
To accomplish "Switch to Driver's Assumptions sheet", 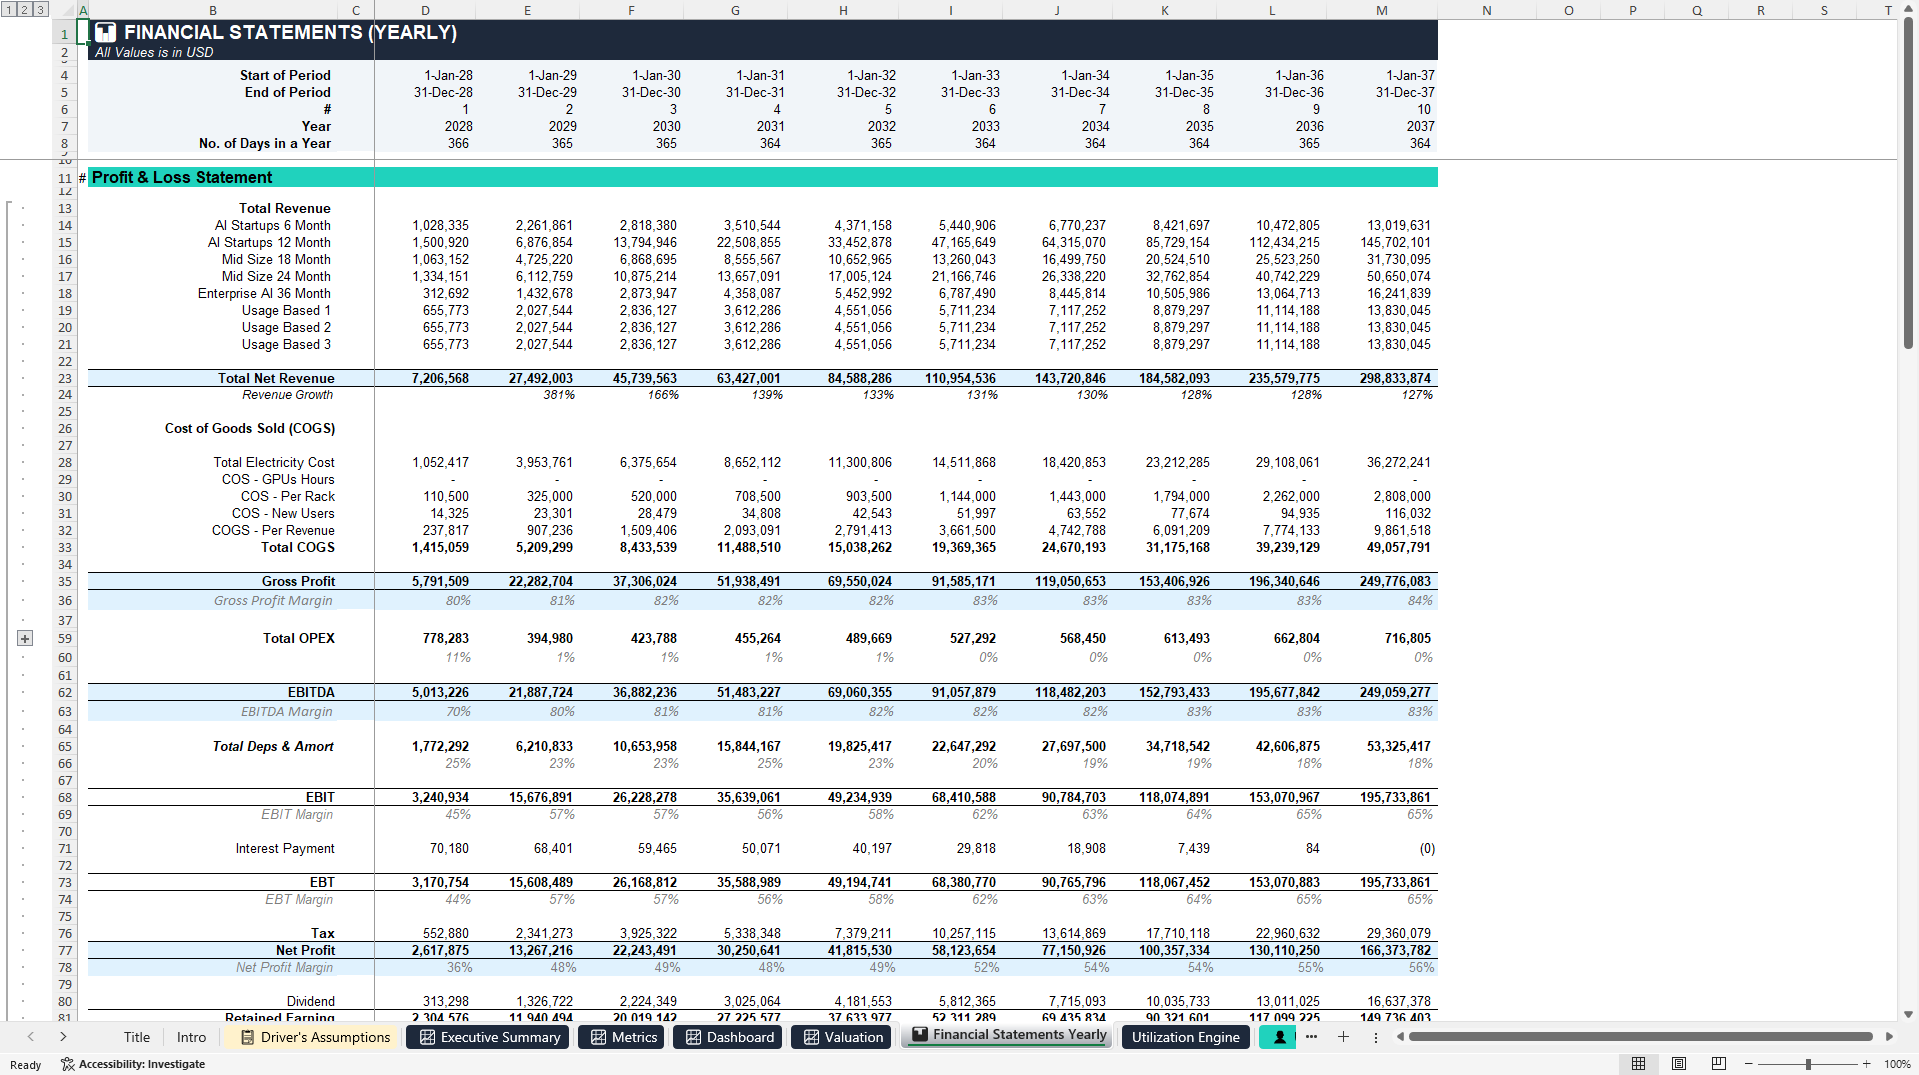I will (x=315, y=1037).
